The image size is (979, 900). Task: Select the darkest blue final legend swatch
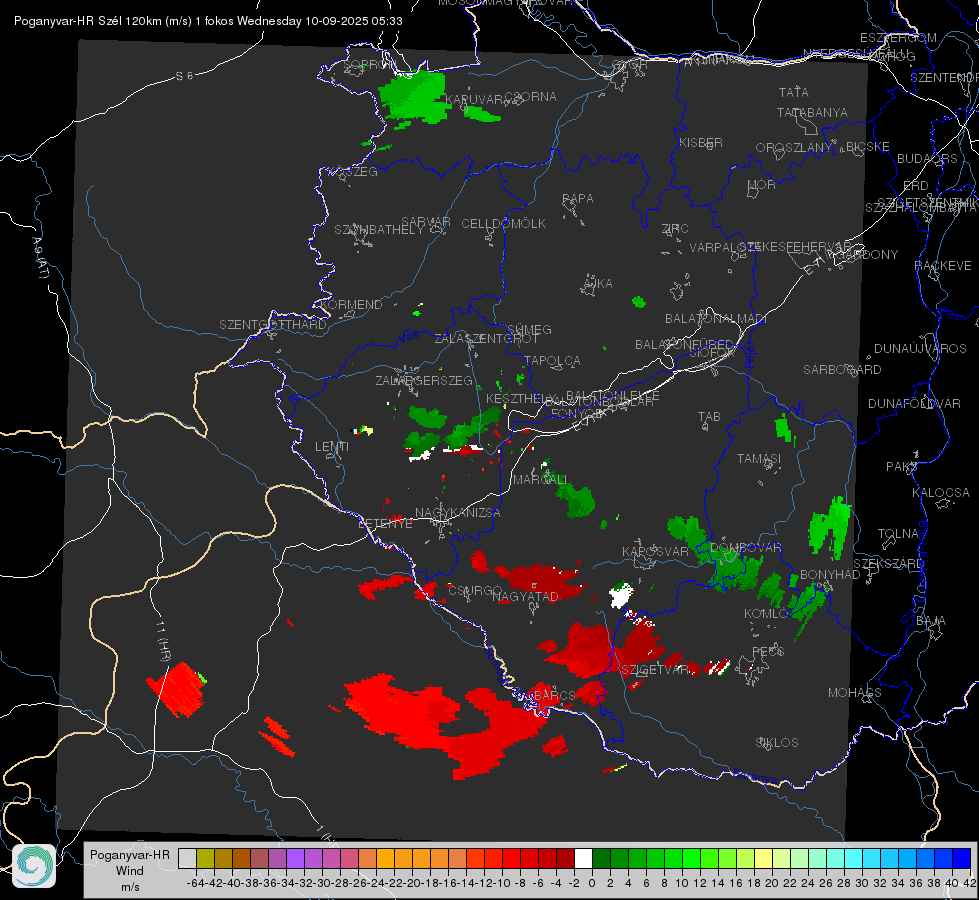click(x=962, y=859)
